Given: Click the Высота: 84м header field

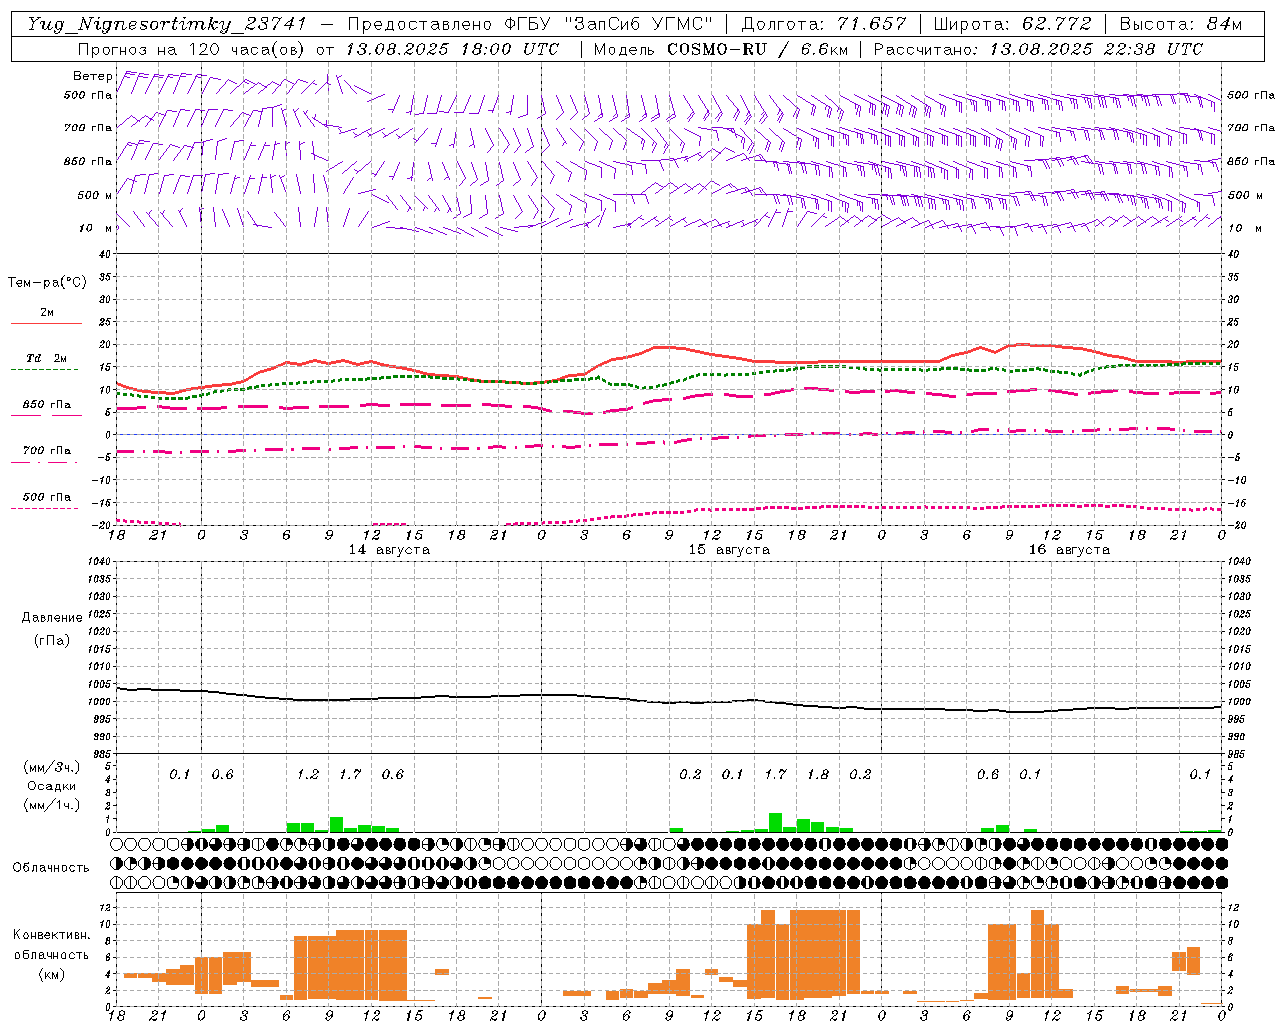Looking at the screenshot, I should pyautogui.click(x=1181, y=24).
